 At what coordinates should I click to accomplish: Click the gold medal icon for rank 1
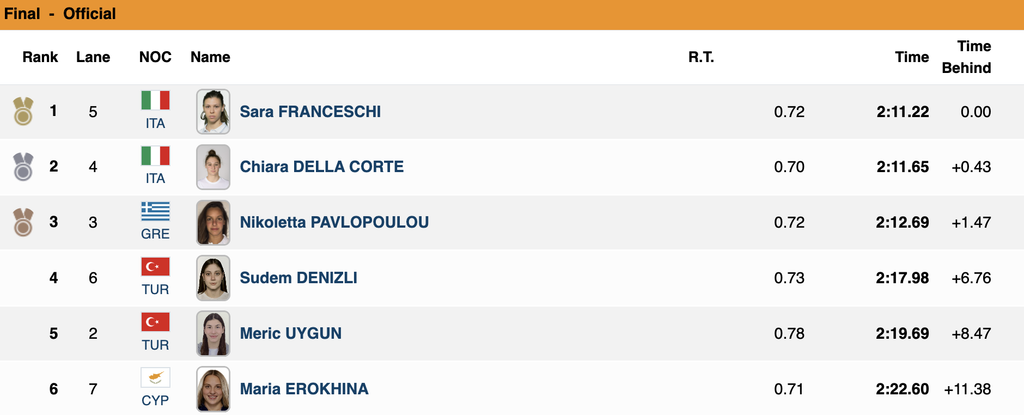23,111
